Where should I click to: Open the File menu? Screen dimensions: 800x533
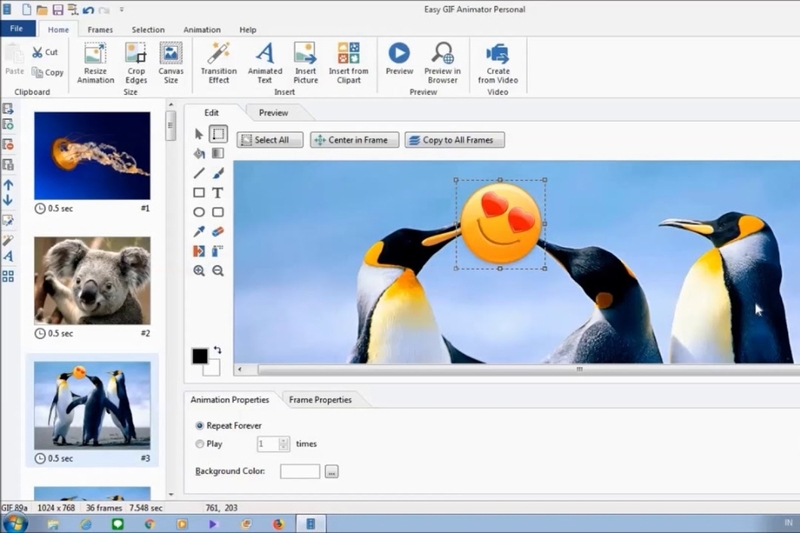pos(17,29)
